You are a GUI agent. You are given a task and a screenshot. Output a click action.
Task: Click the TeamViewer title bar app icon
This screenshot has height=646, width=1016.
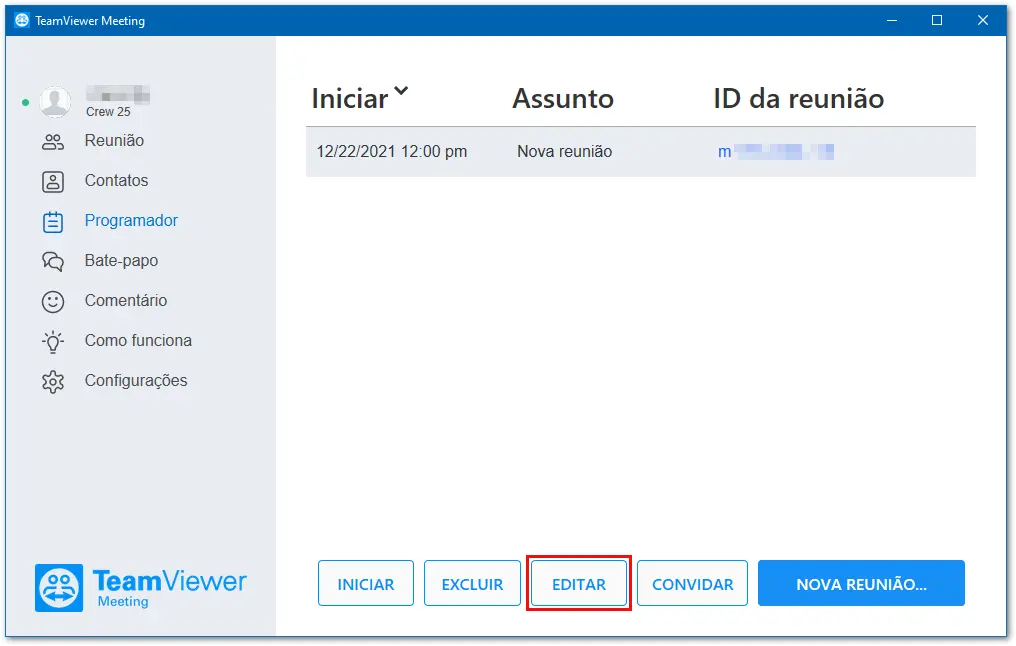21,20
